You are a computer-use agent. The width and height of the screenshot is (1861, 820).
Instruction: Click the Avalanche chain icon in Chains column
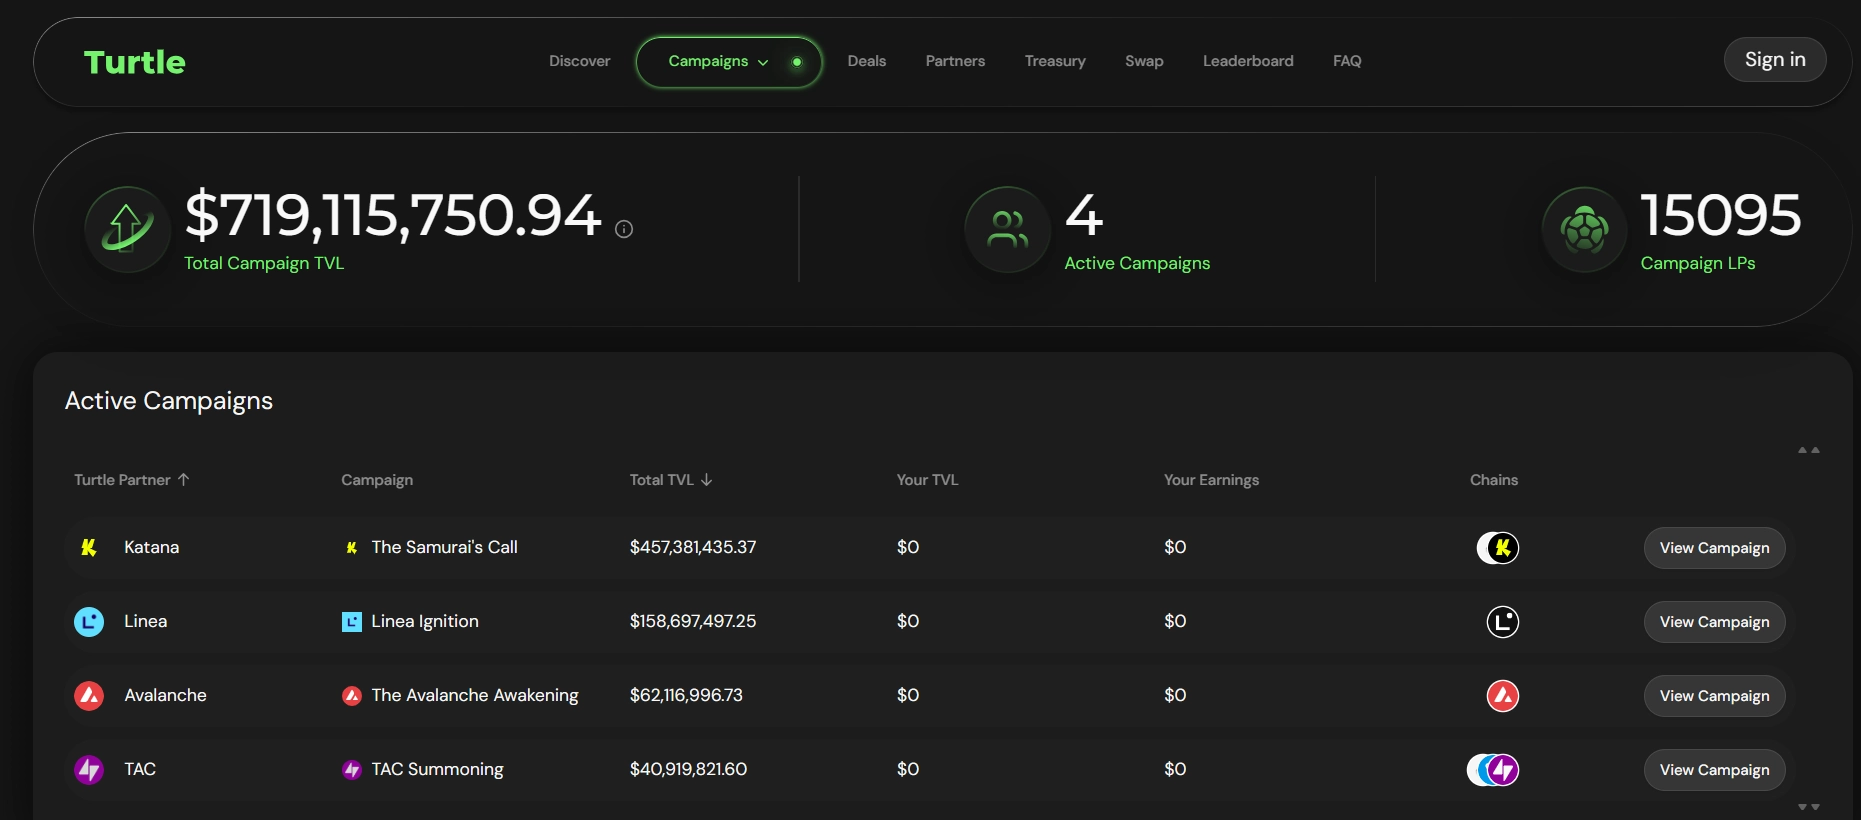[1502, 696]
